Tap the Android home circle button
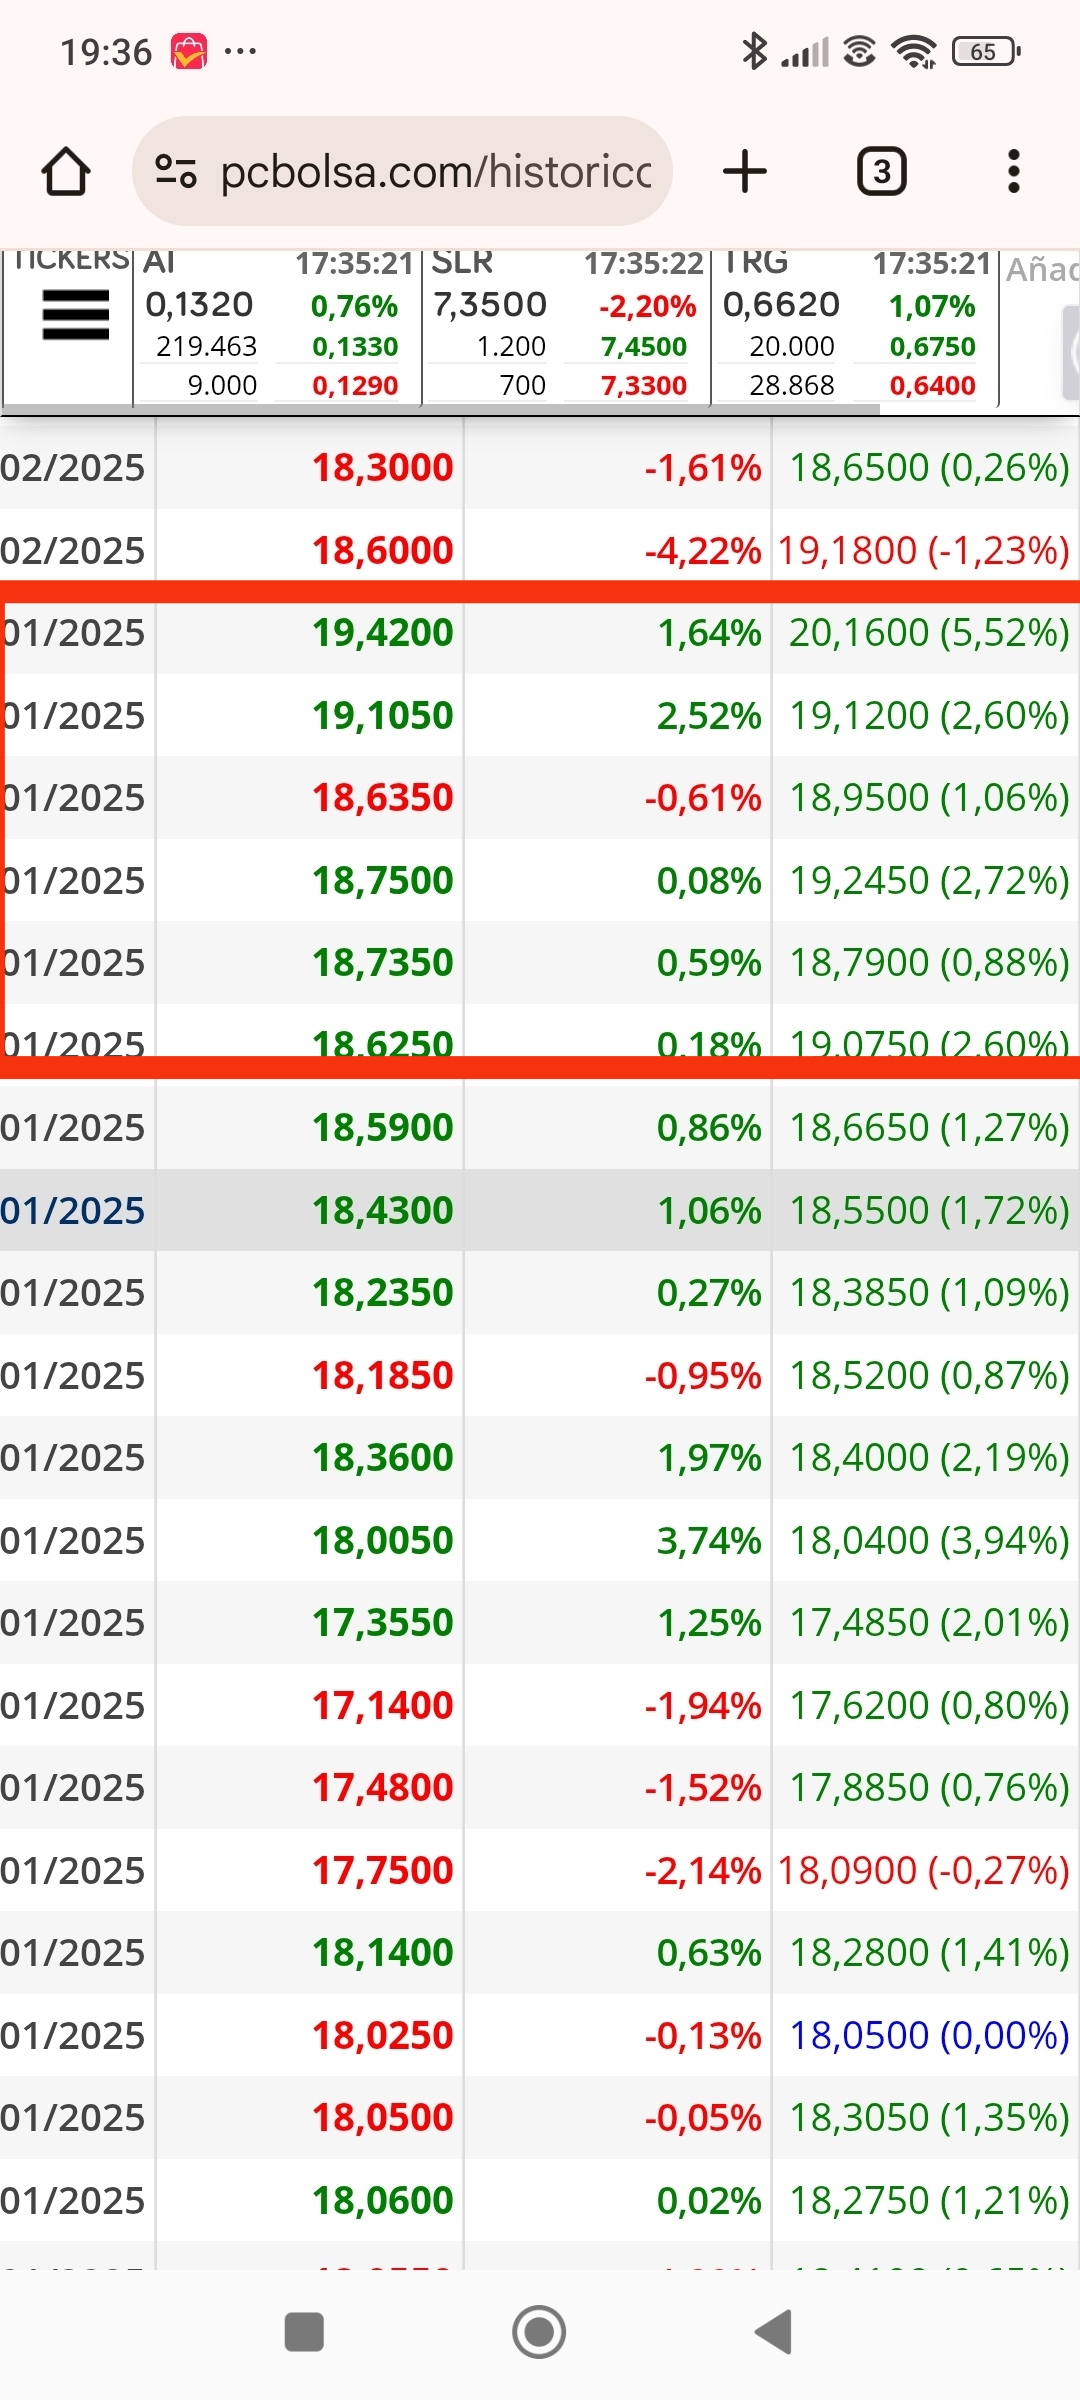1080x2400 pixels. [x=539, y=2332]
